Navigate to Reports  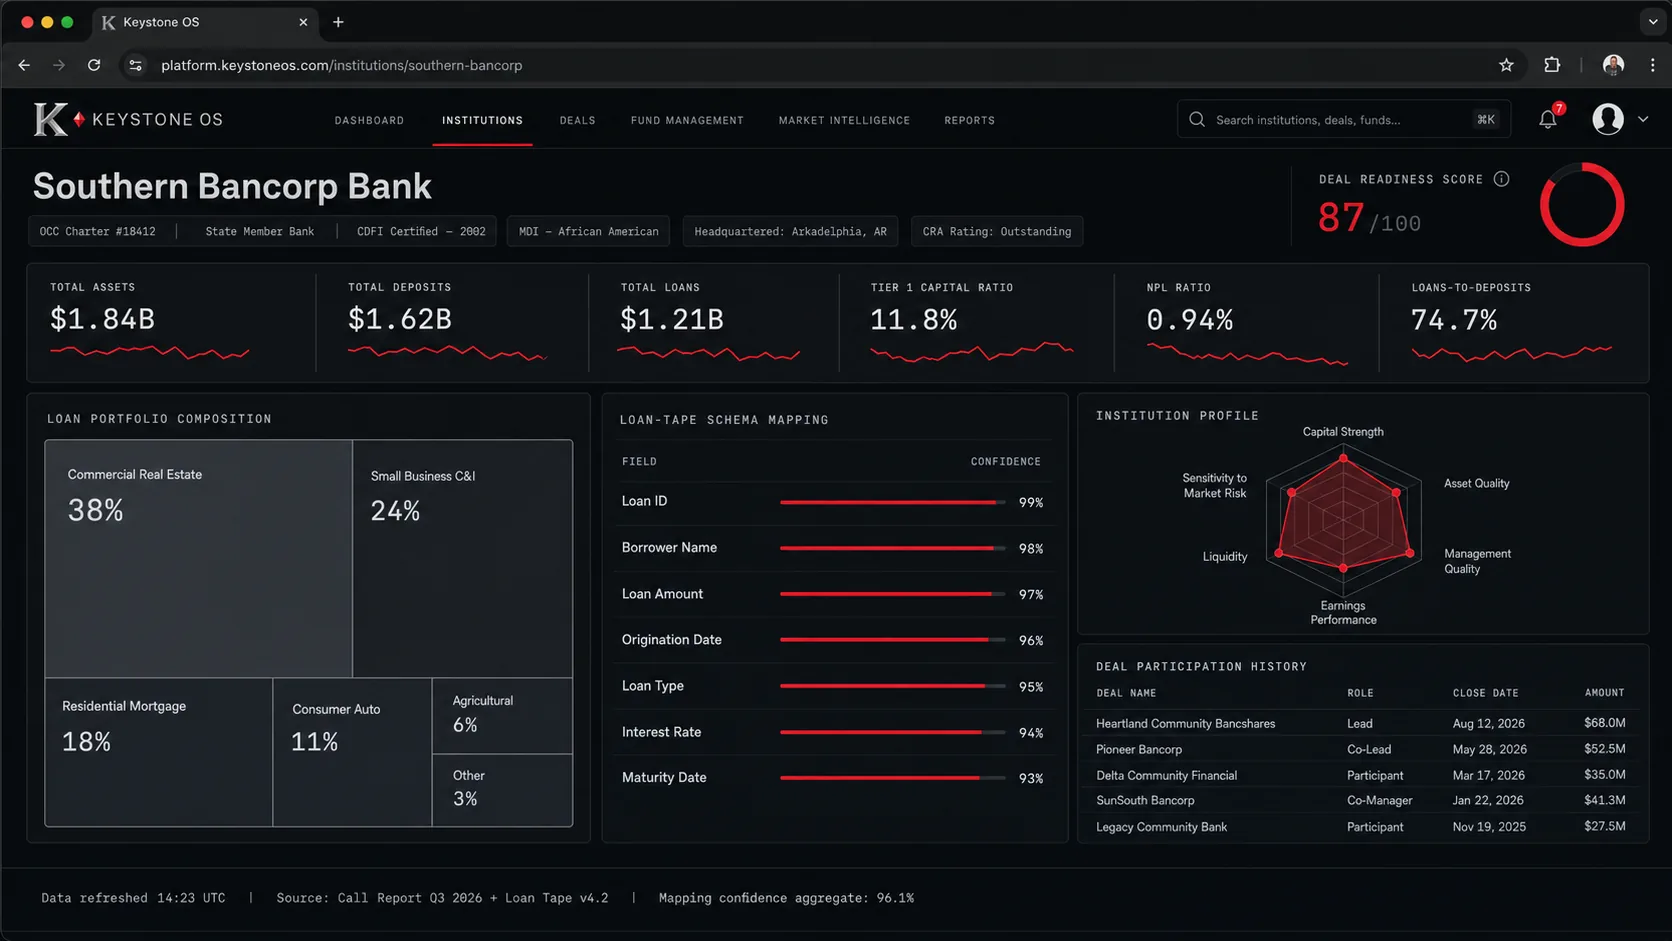coord(969,120)
